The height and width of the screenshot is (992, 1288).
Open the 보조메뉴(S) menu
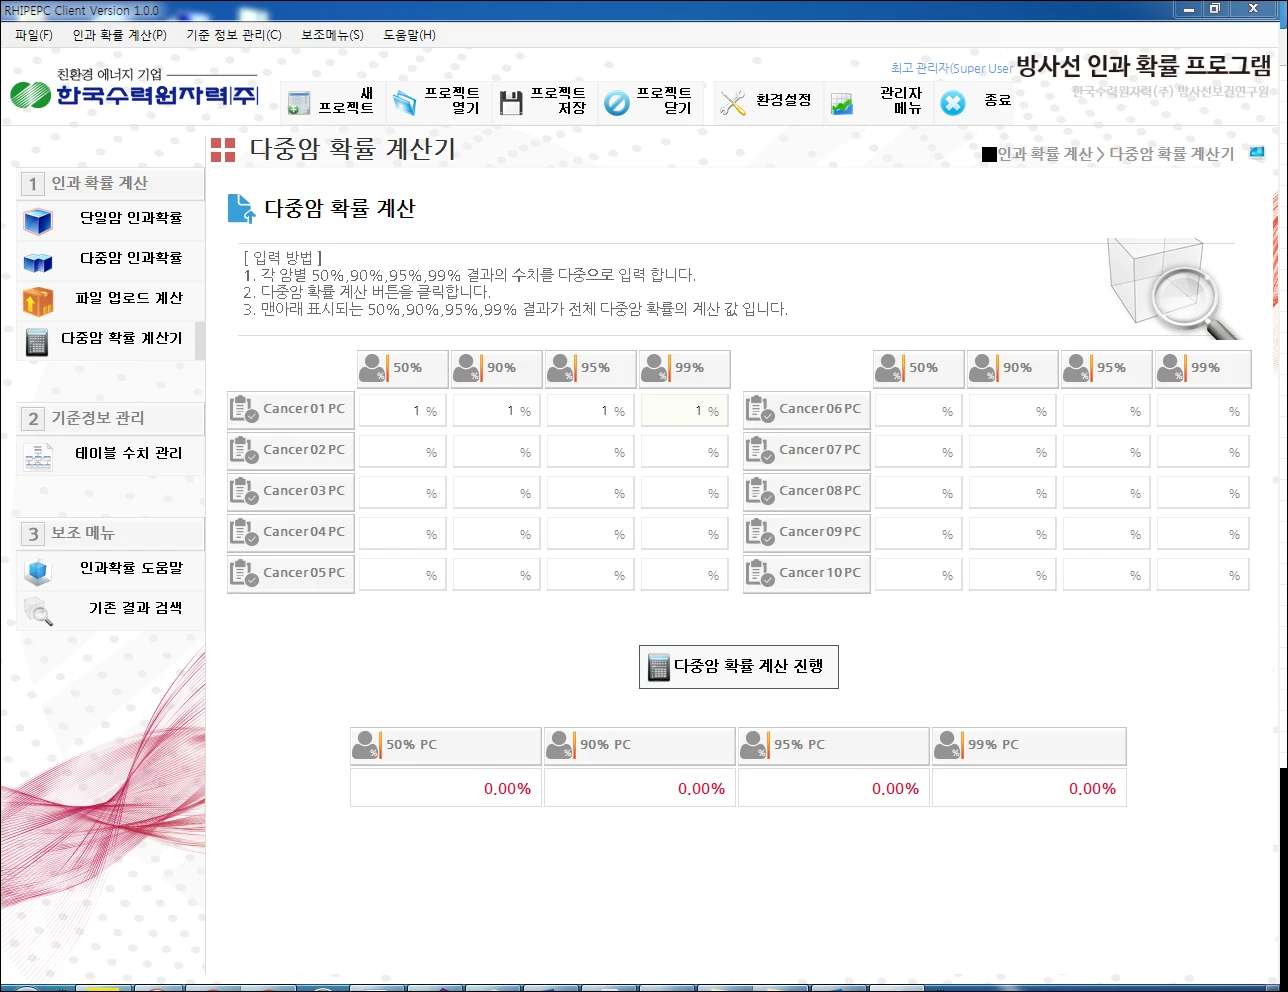(333, 35)
